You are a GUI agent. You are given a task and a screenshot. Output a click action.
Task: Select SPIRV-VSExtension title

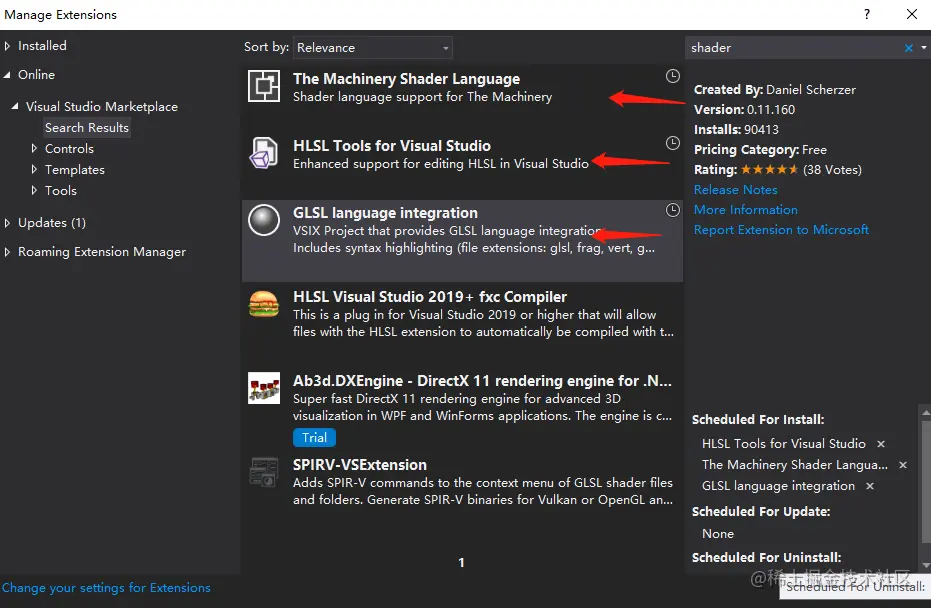(360, 465)
